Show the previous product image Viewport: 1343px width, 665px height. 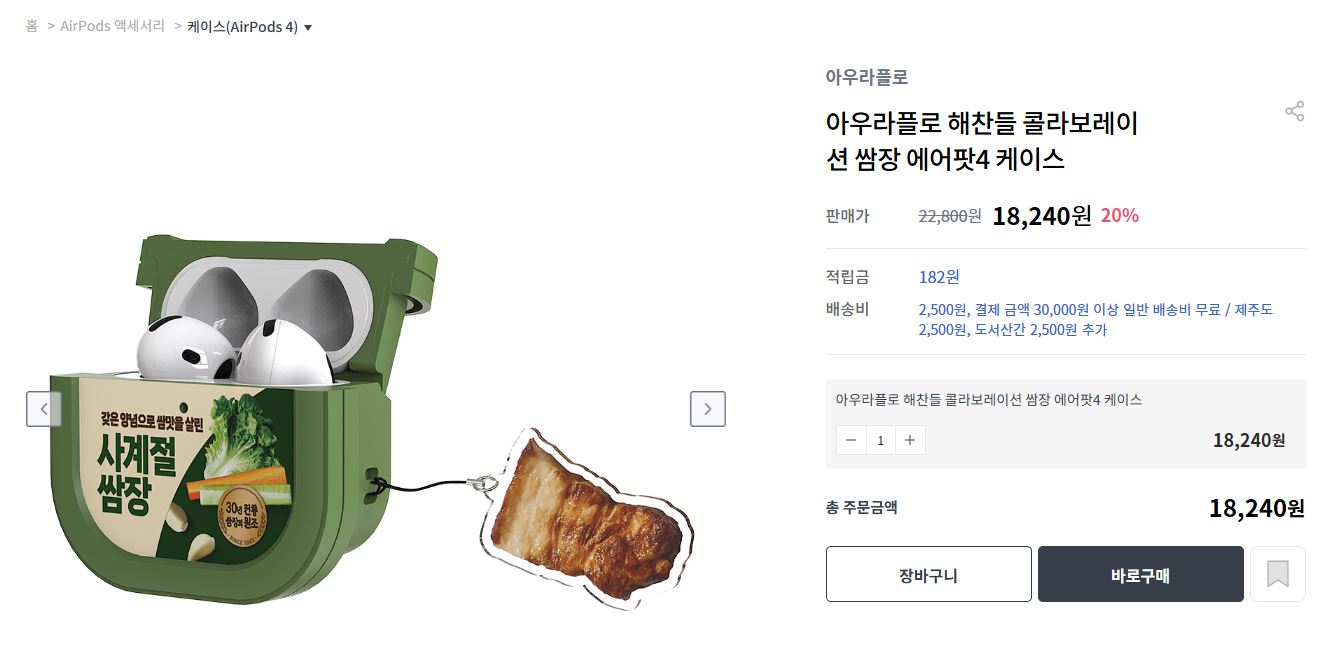click(x=44, y=408)
